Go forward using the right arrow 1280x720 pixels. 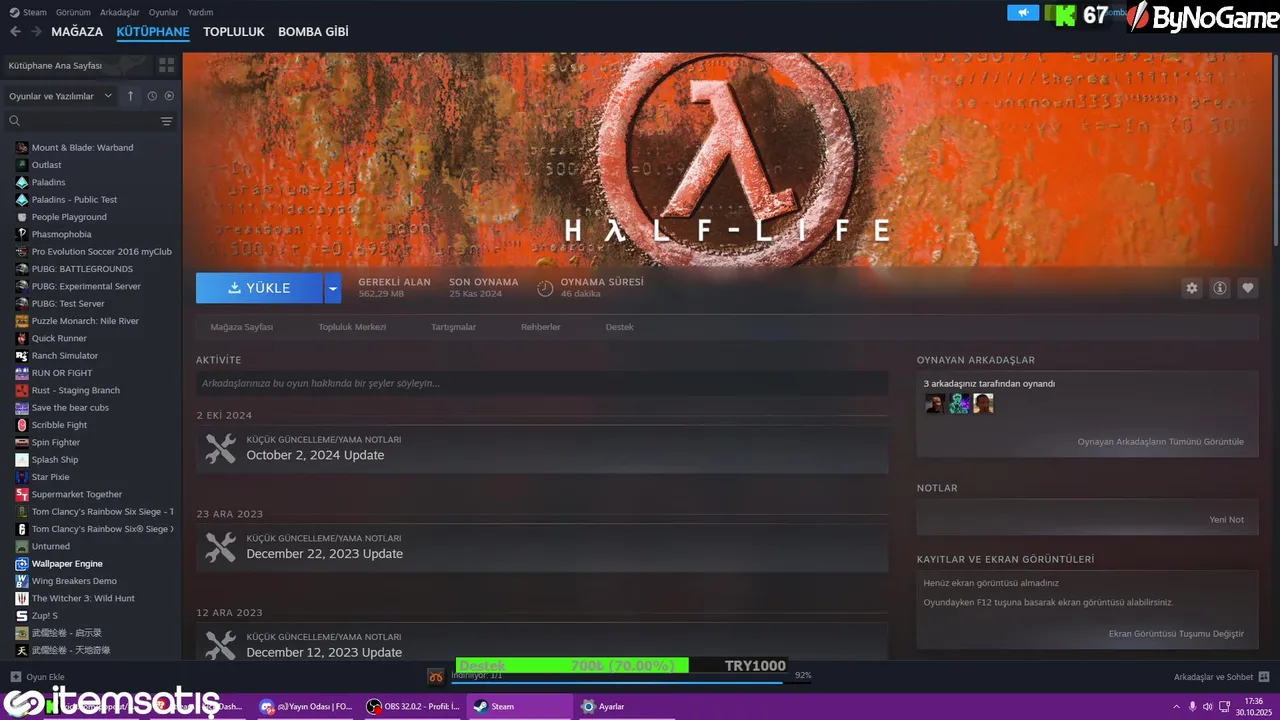click(36, 32)
